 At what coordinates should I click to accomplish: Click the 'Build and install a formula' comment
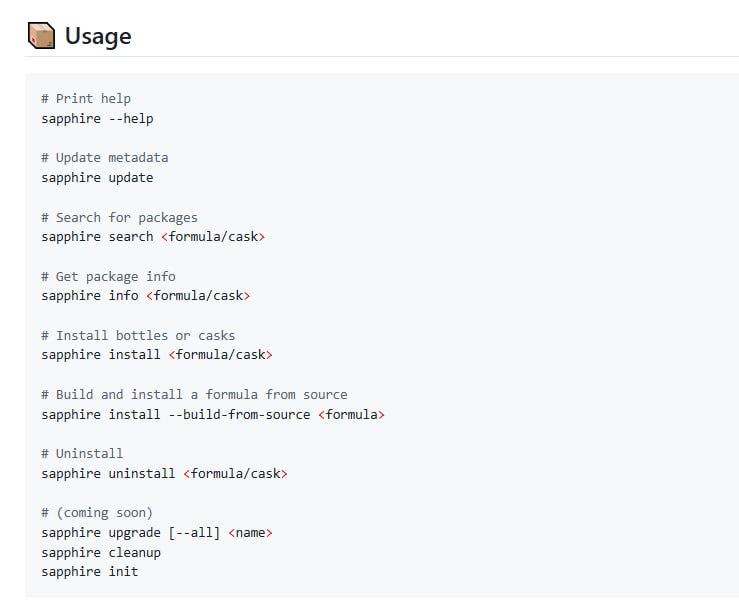(x=194, y=394)
